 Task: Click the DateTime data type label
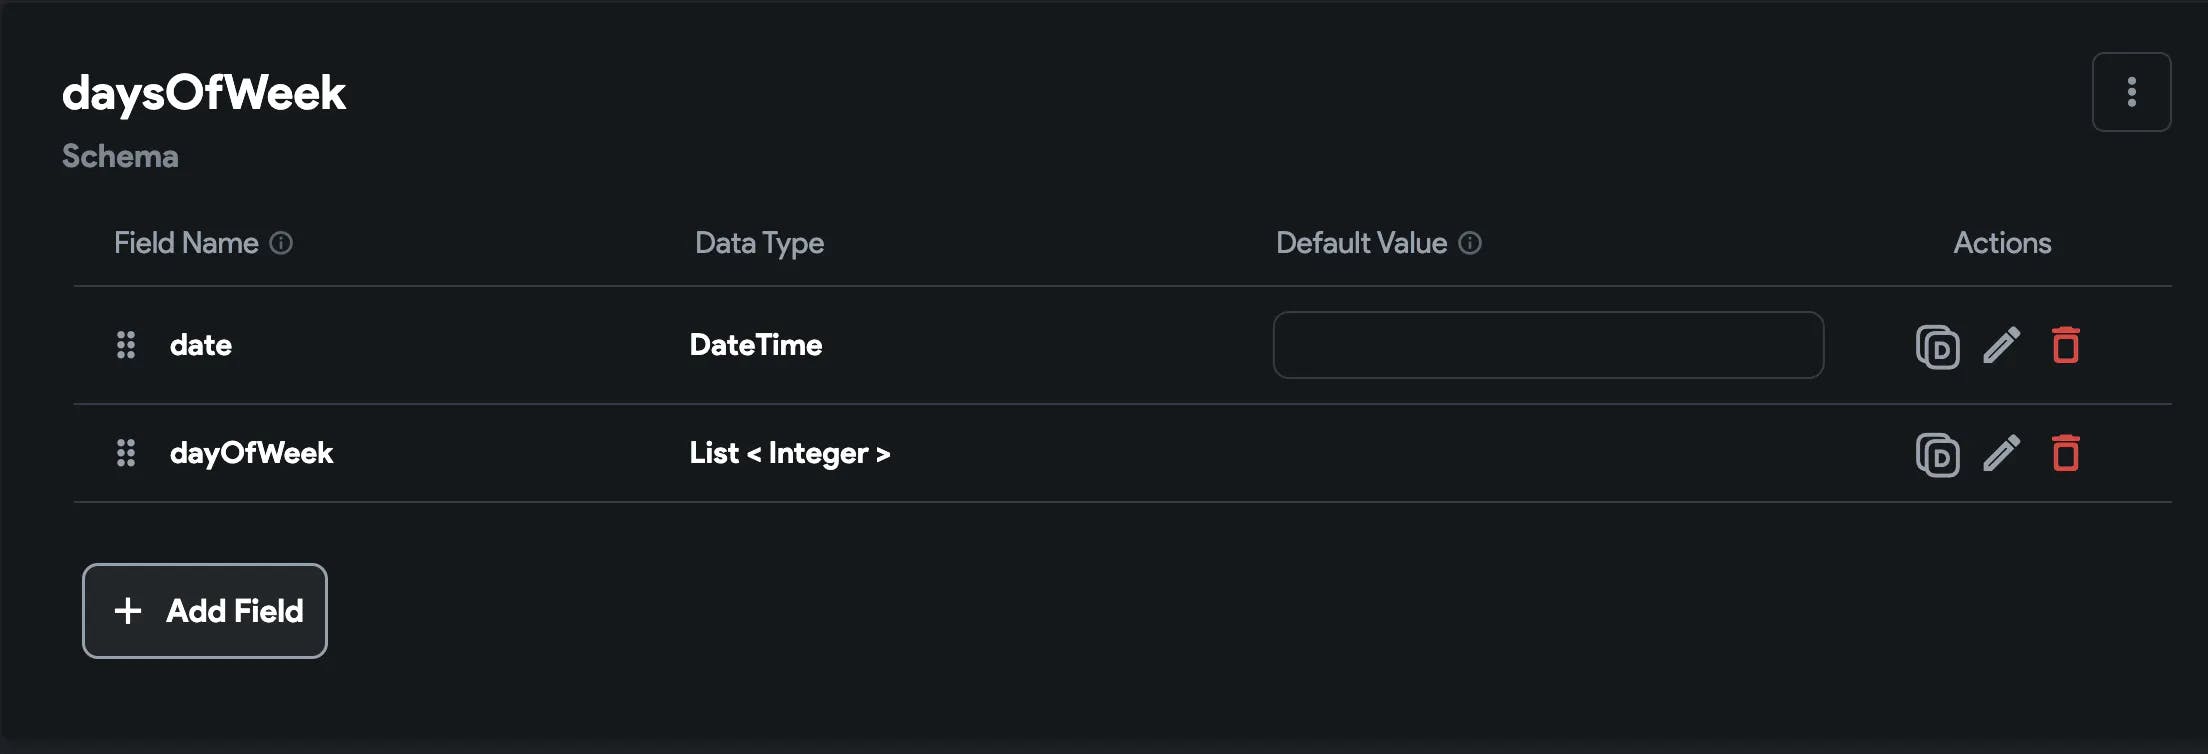click(756, 345)
